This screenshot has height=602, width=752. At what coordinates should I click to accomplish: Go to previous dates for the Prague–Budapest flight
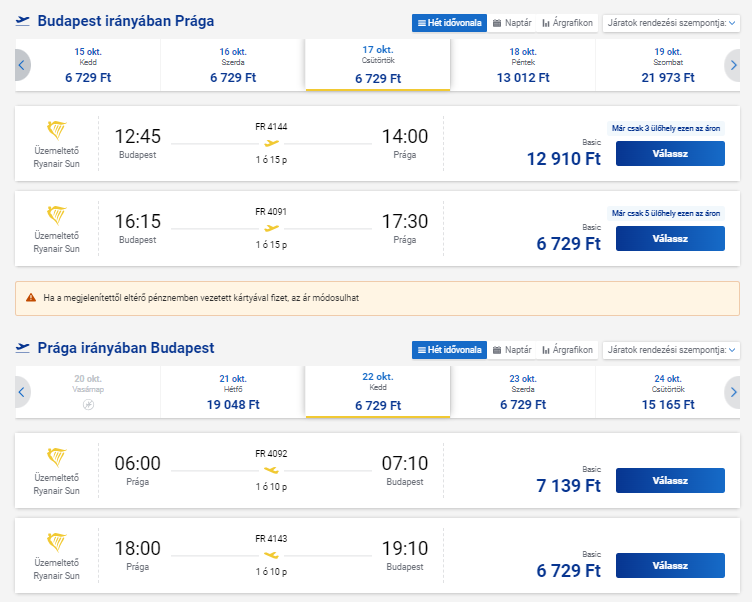click(x=22, y=392)
